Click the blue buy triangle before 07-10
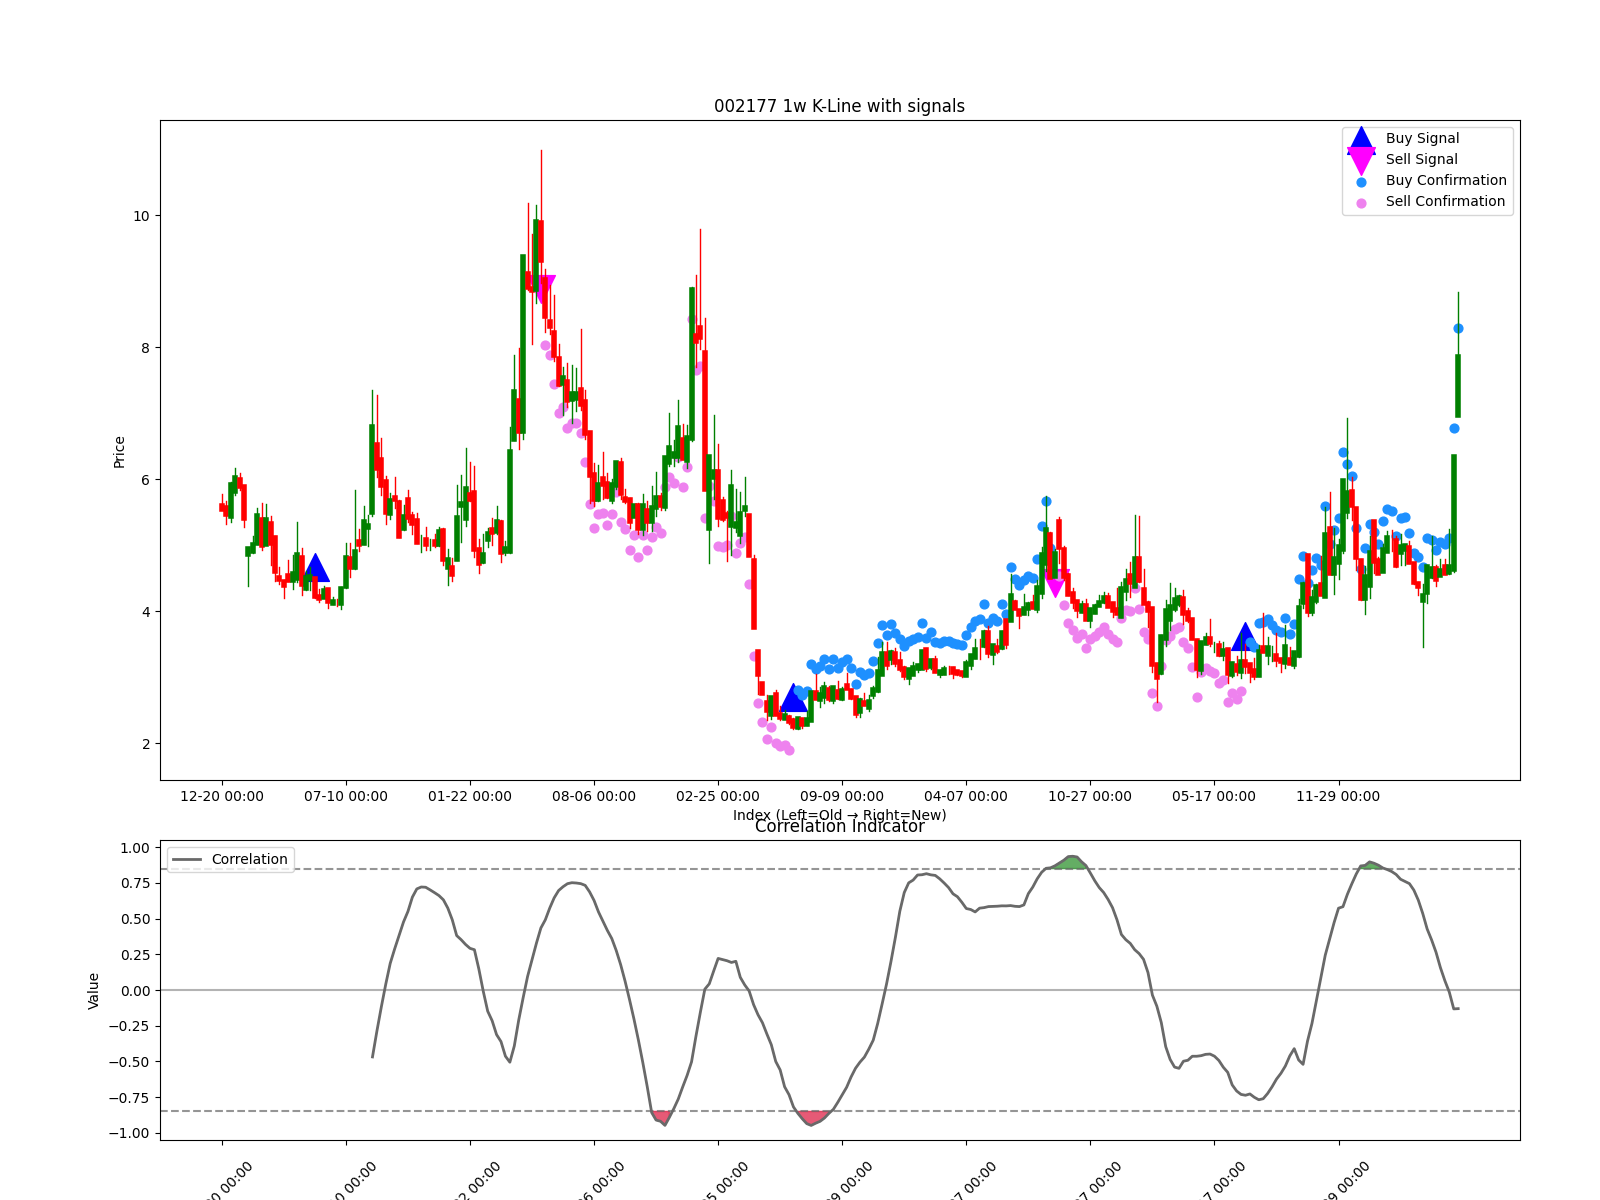1600x1200 pixels. coord(316,568)
